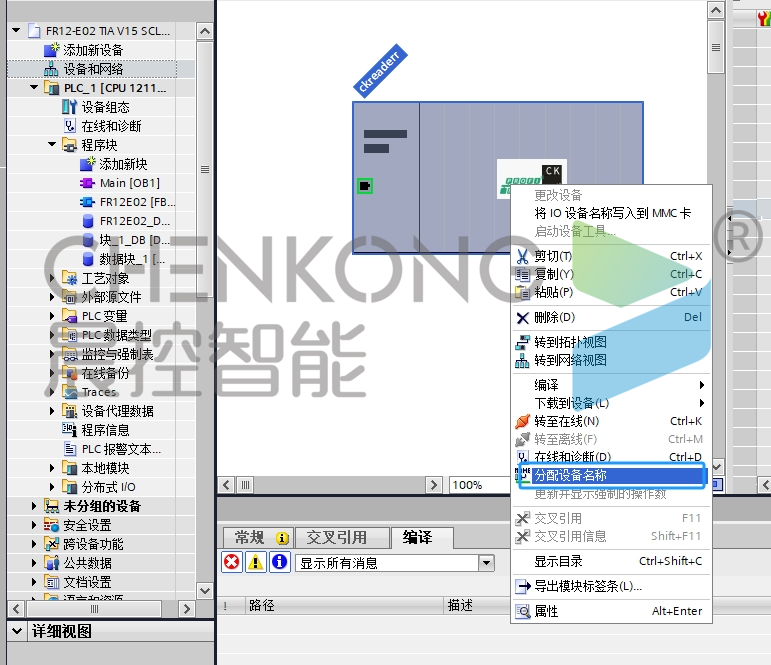Expand the 设备代理数据 folder
Viewport: 771px width, 665px height.
click(52, 411)
